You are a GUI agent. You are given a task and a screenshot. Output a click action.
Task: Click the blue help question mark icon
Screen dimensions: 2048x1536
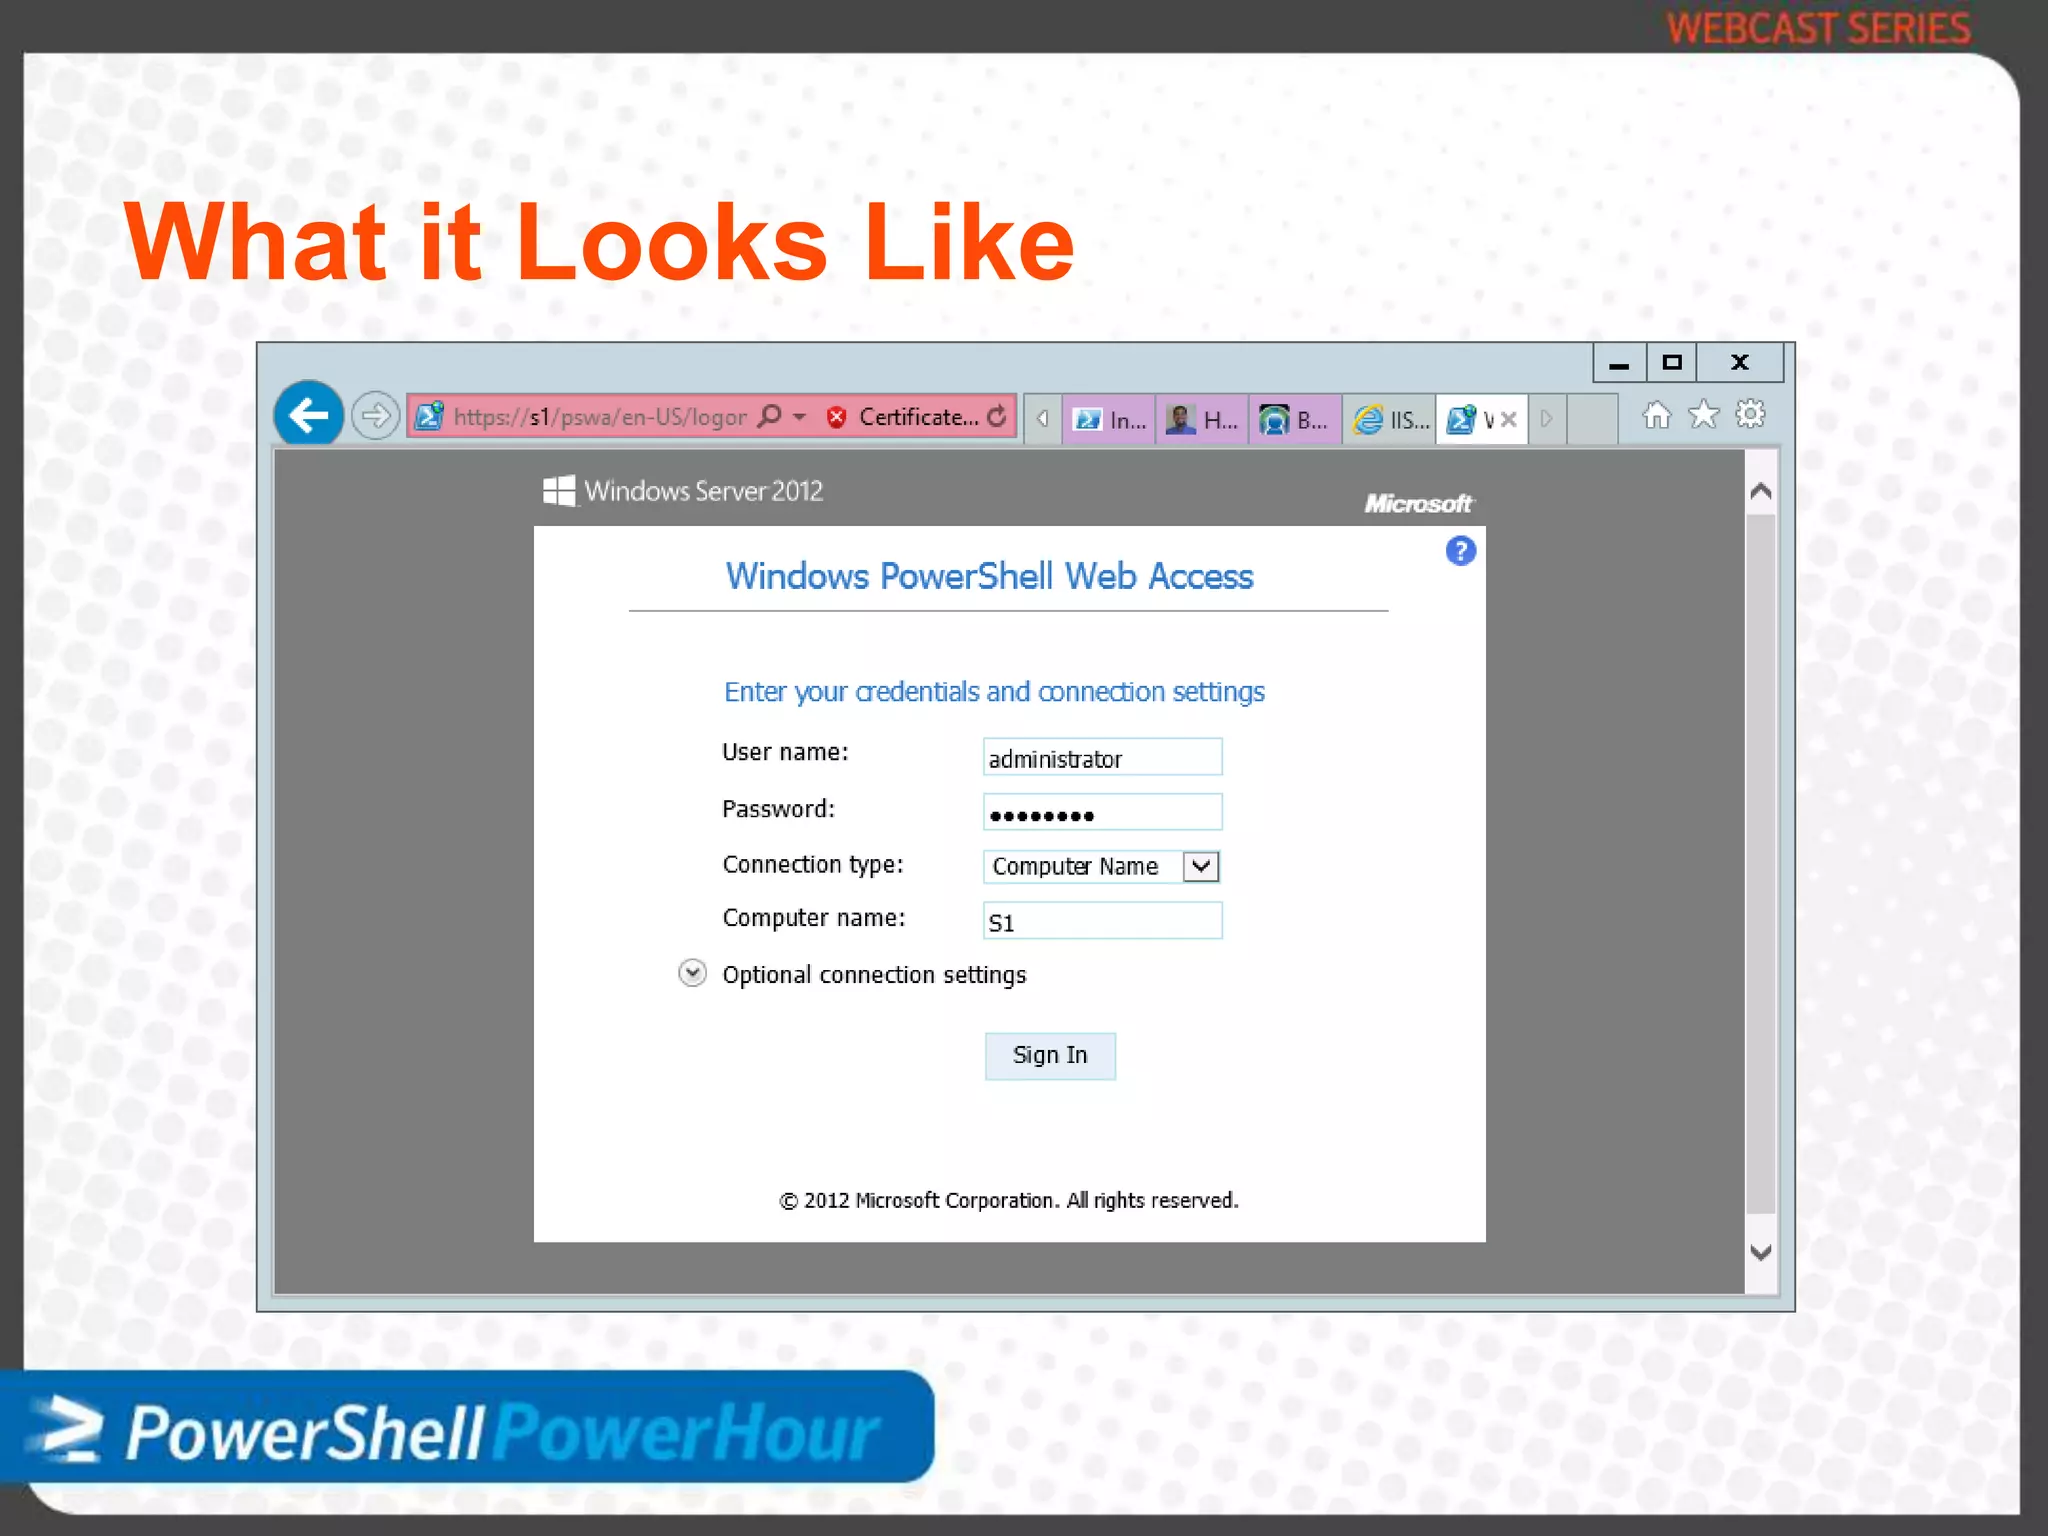[x=1460, y=551]
